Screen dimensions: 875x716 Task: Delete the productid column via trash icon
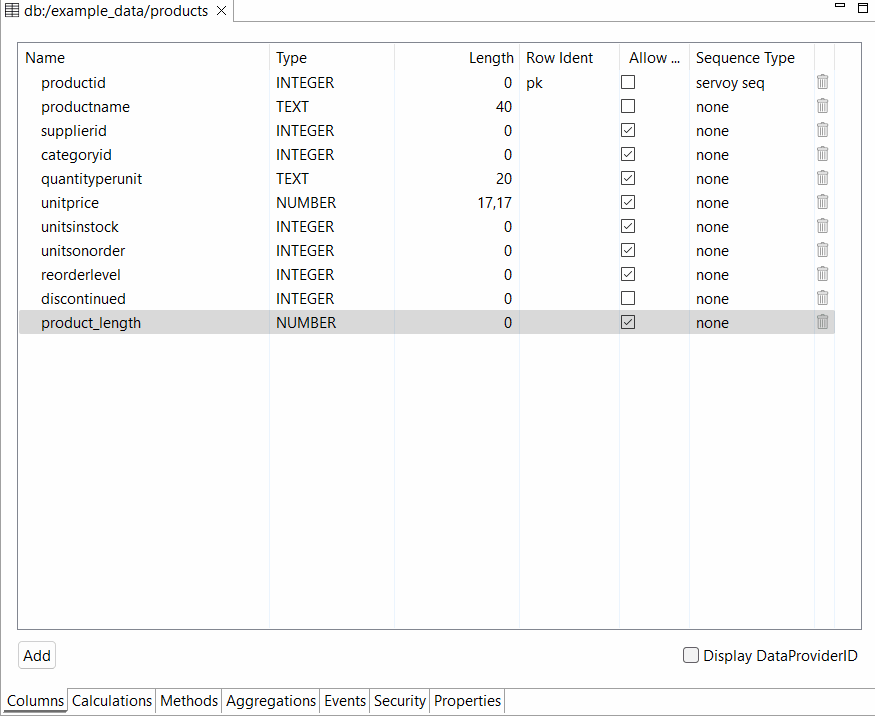pos(822,82)
